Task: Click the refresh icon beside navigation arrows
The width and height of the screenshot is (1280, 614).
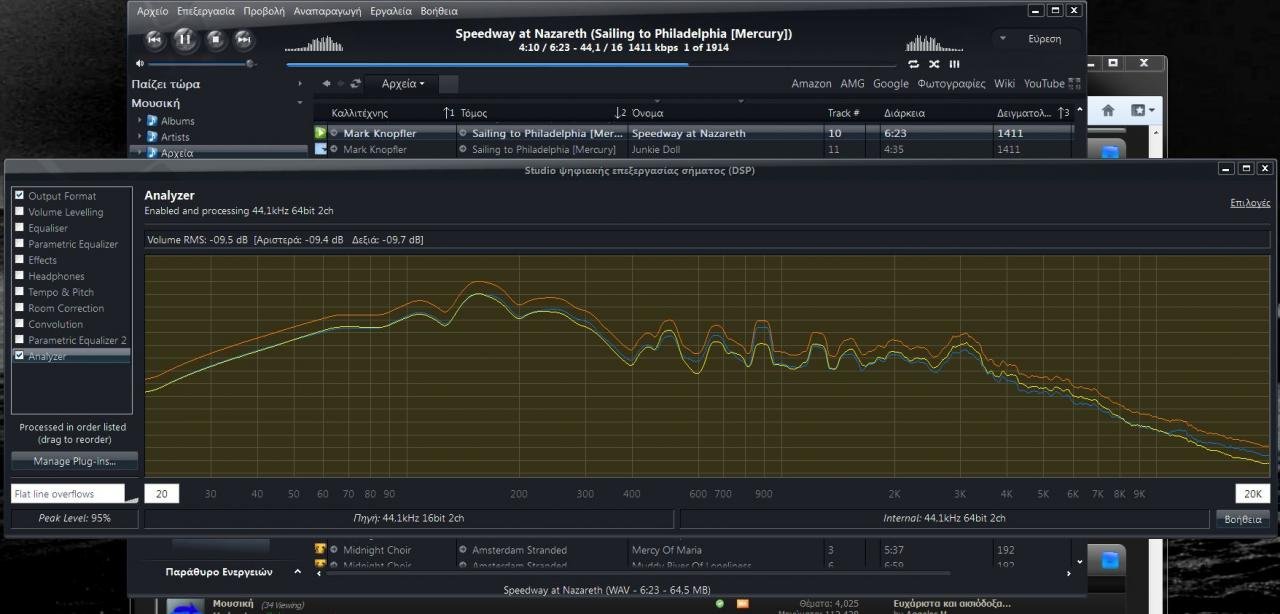Action: click(x=355, y=84)
